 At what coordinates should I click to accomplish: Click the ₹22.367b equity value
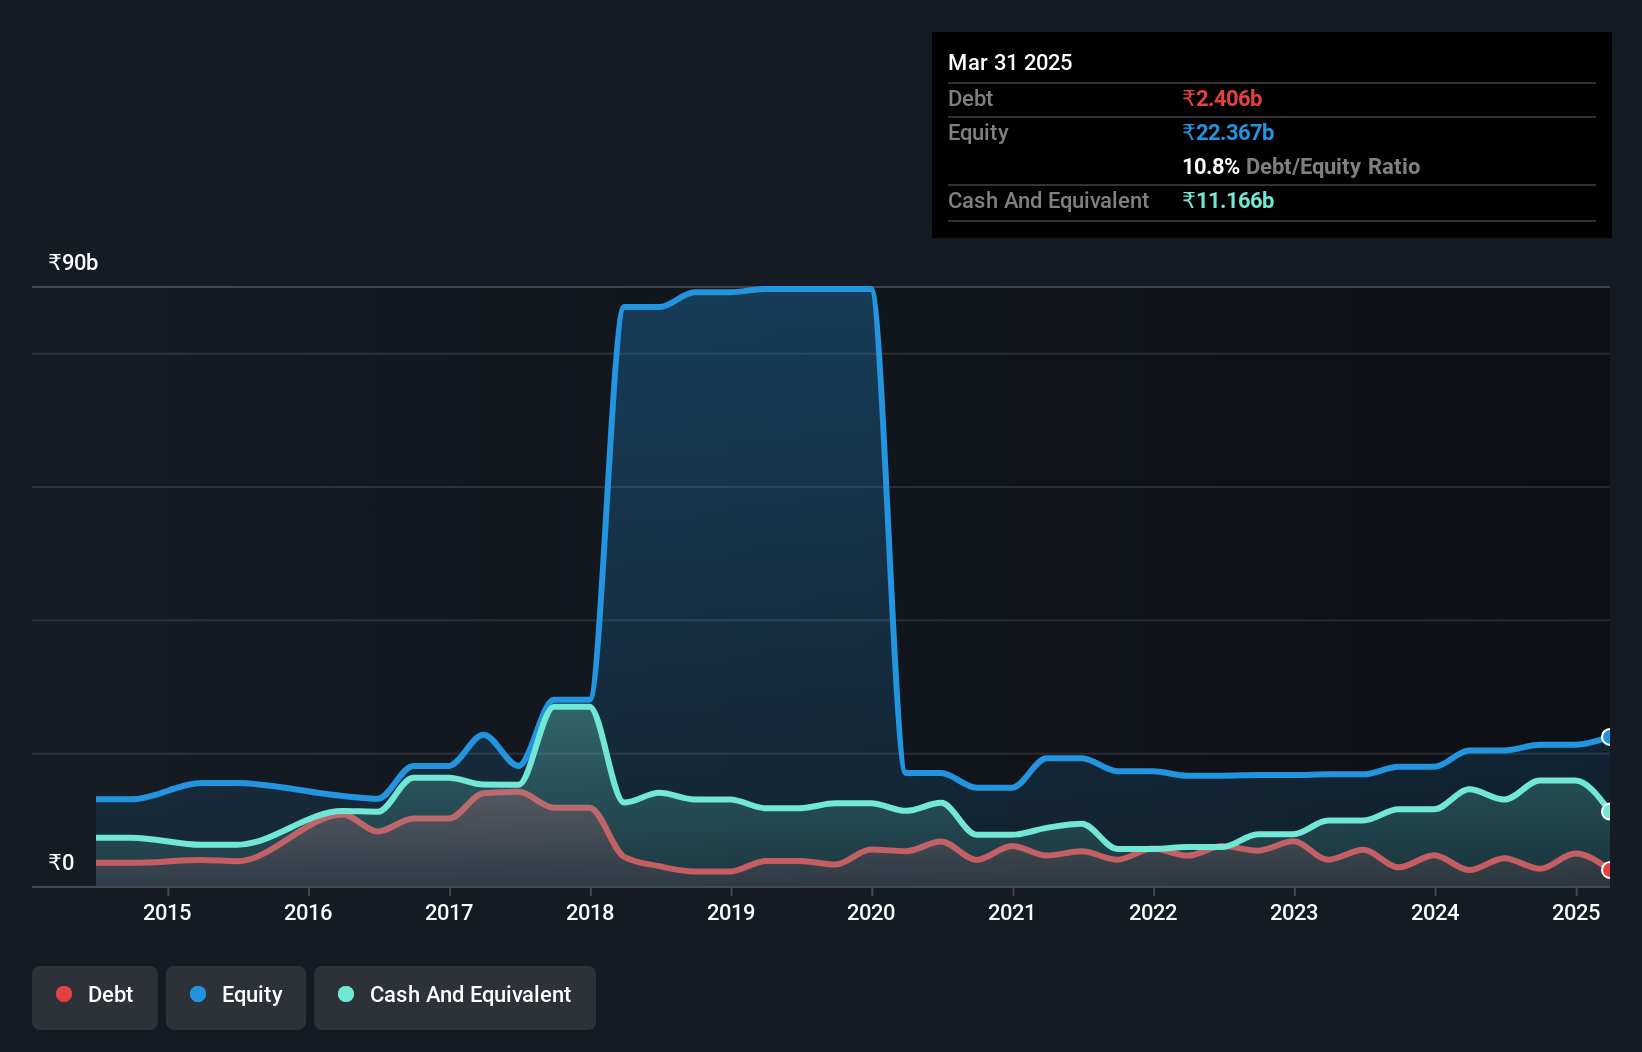(1228, 132)
